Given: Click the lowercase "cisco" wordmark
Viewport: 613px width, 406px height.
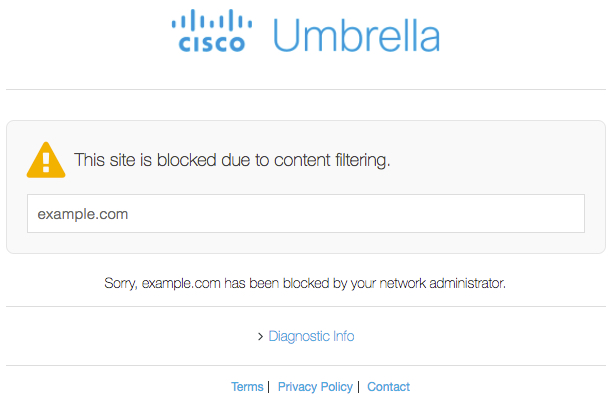Looking at the screenshot, I should [x=212, y=43].
